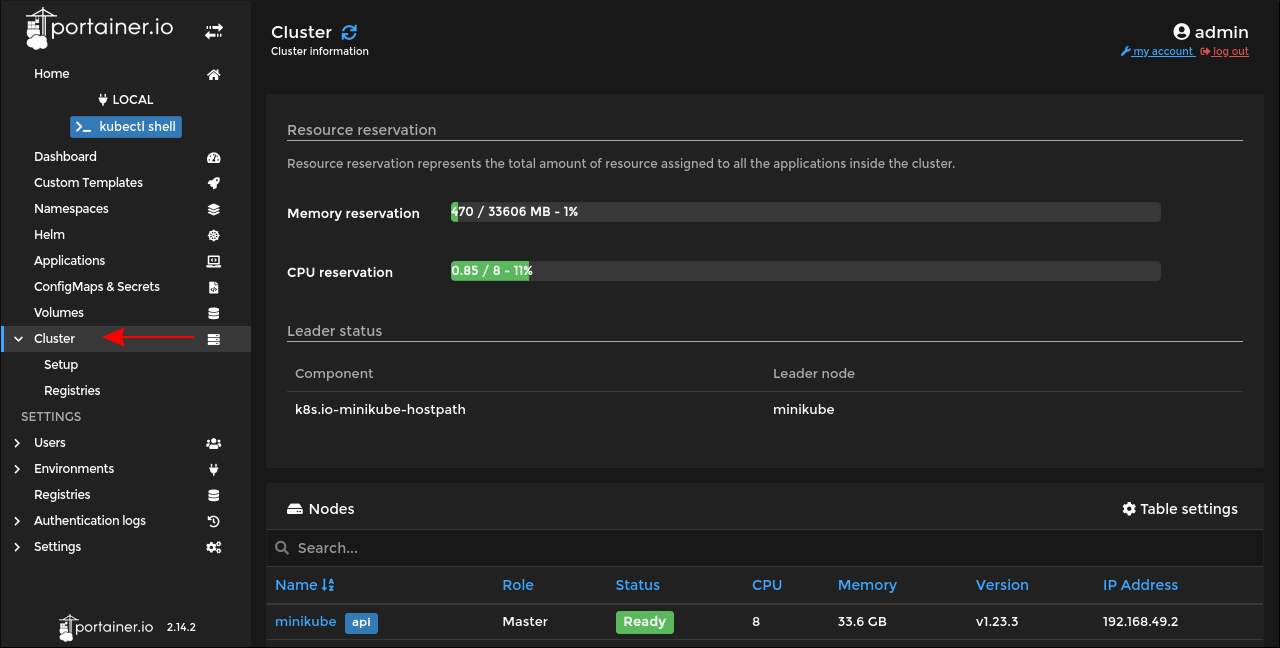Image resolution: width=1280 pixels, height=648 pixels.
Task: Click the portainer.io logo at sidebar top
Action: (x=99, y=29)
